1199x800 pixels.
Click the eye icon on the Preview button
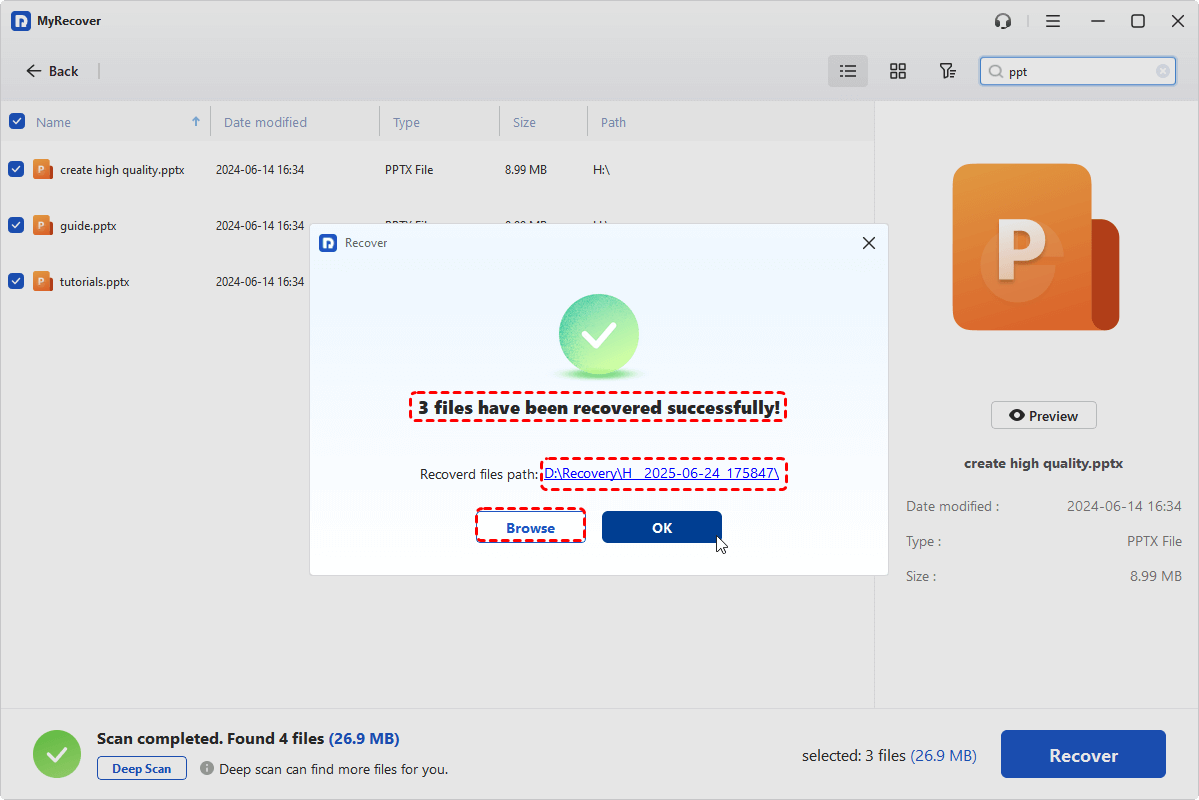click(1016, 415)
